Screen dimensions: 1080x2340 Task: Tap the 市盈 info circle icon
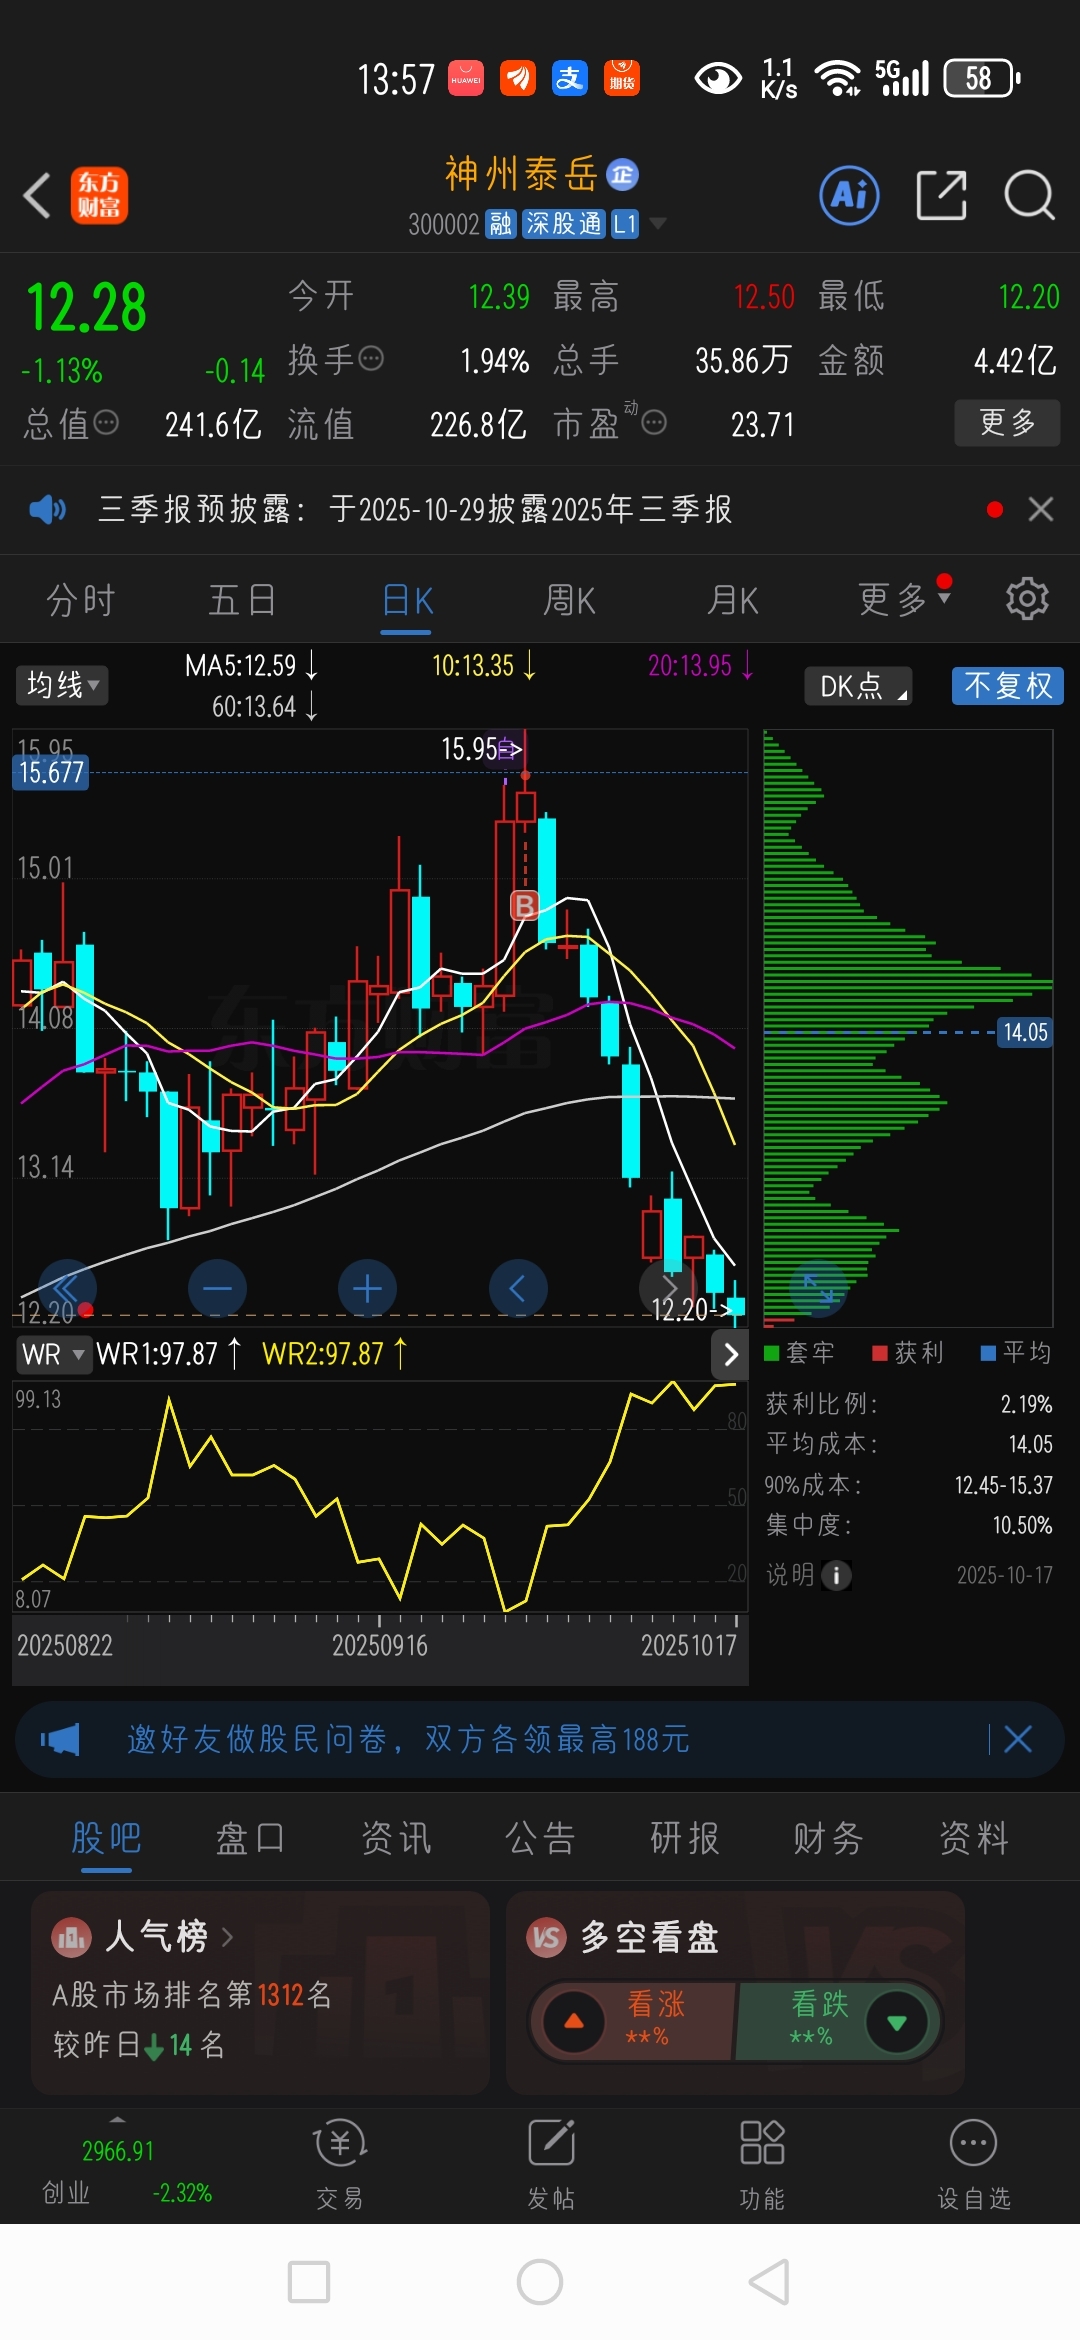[654, 423]
